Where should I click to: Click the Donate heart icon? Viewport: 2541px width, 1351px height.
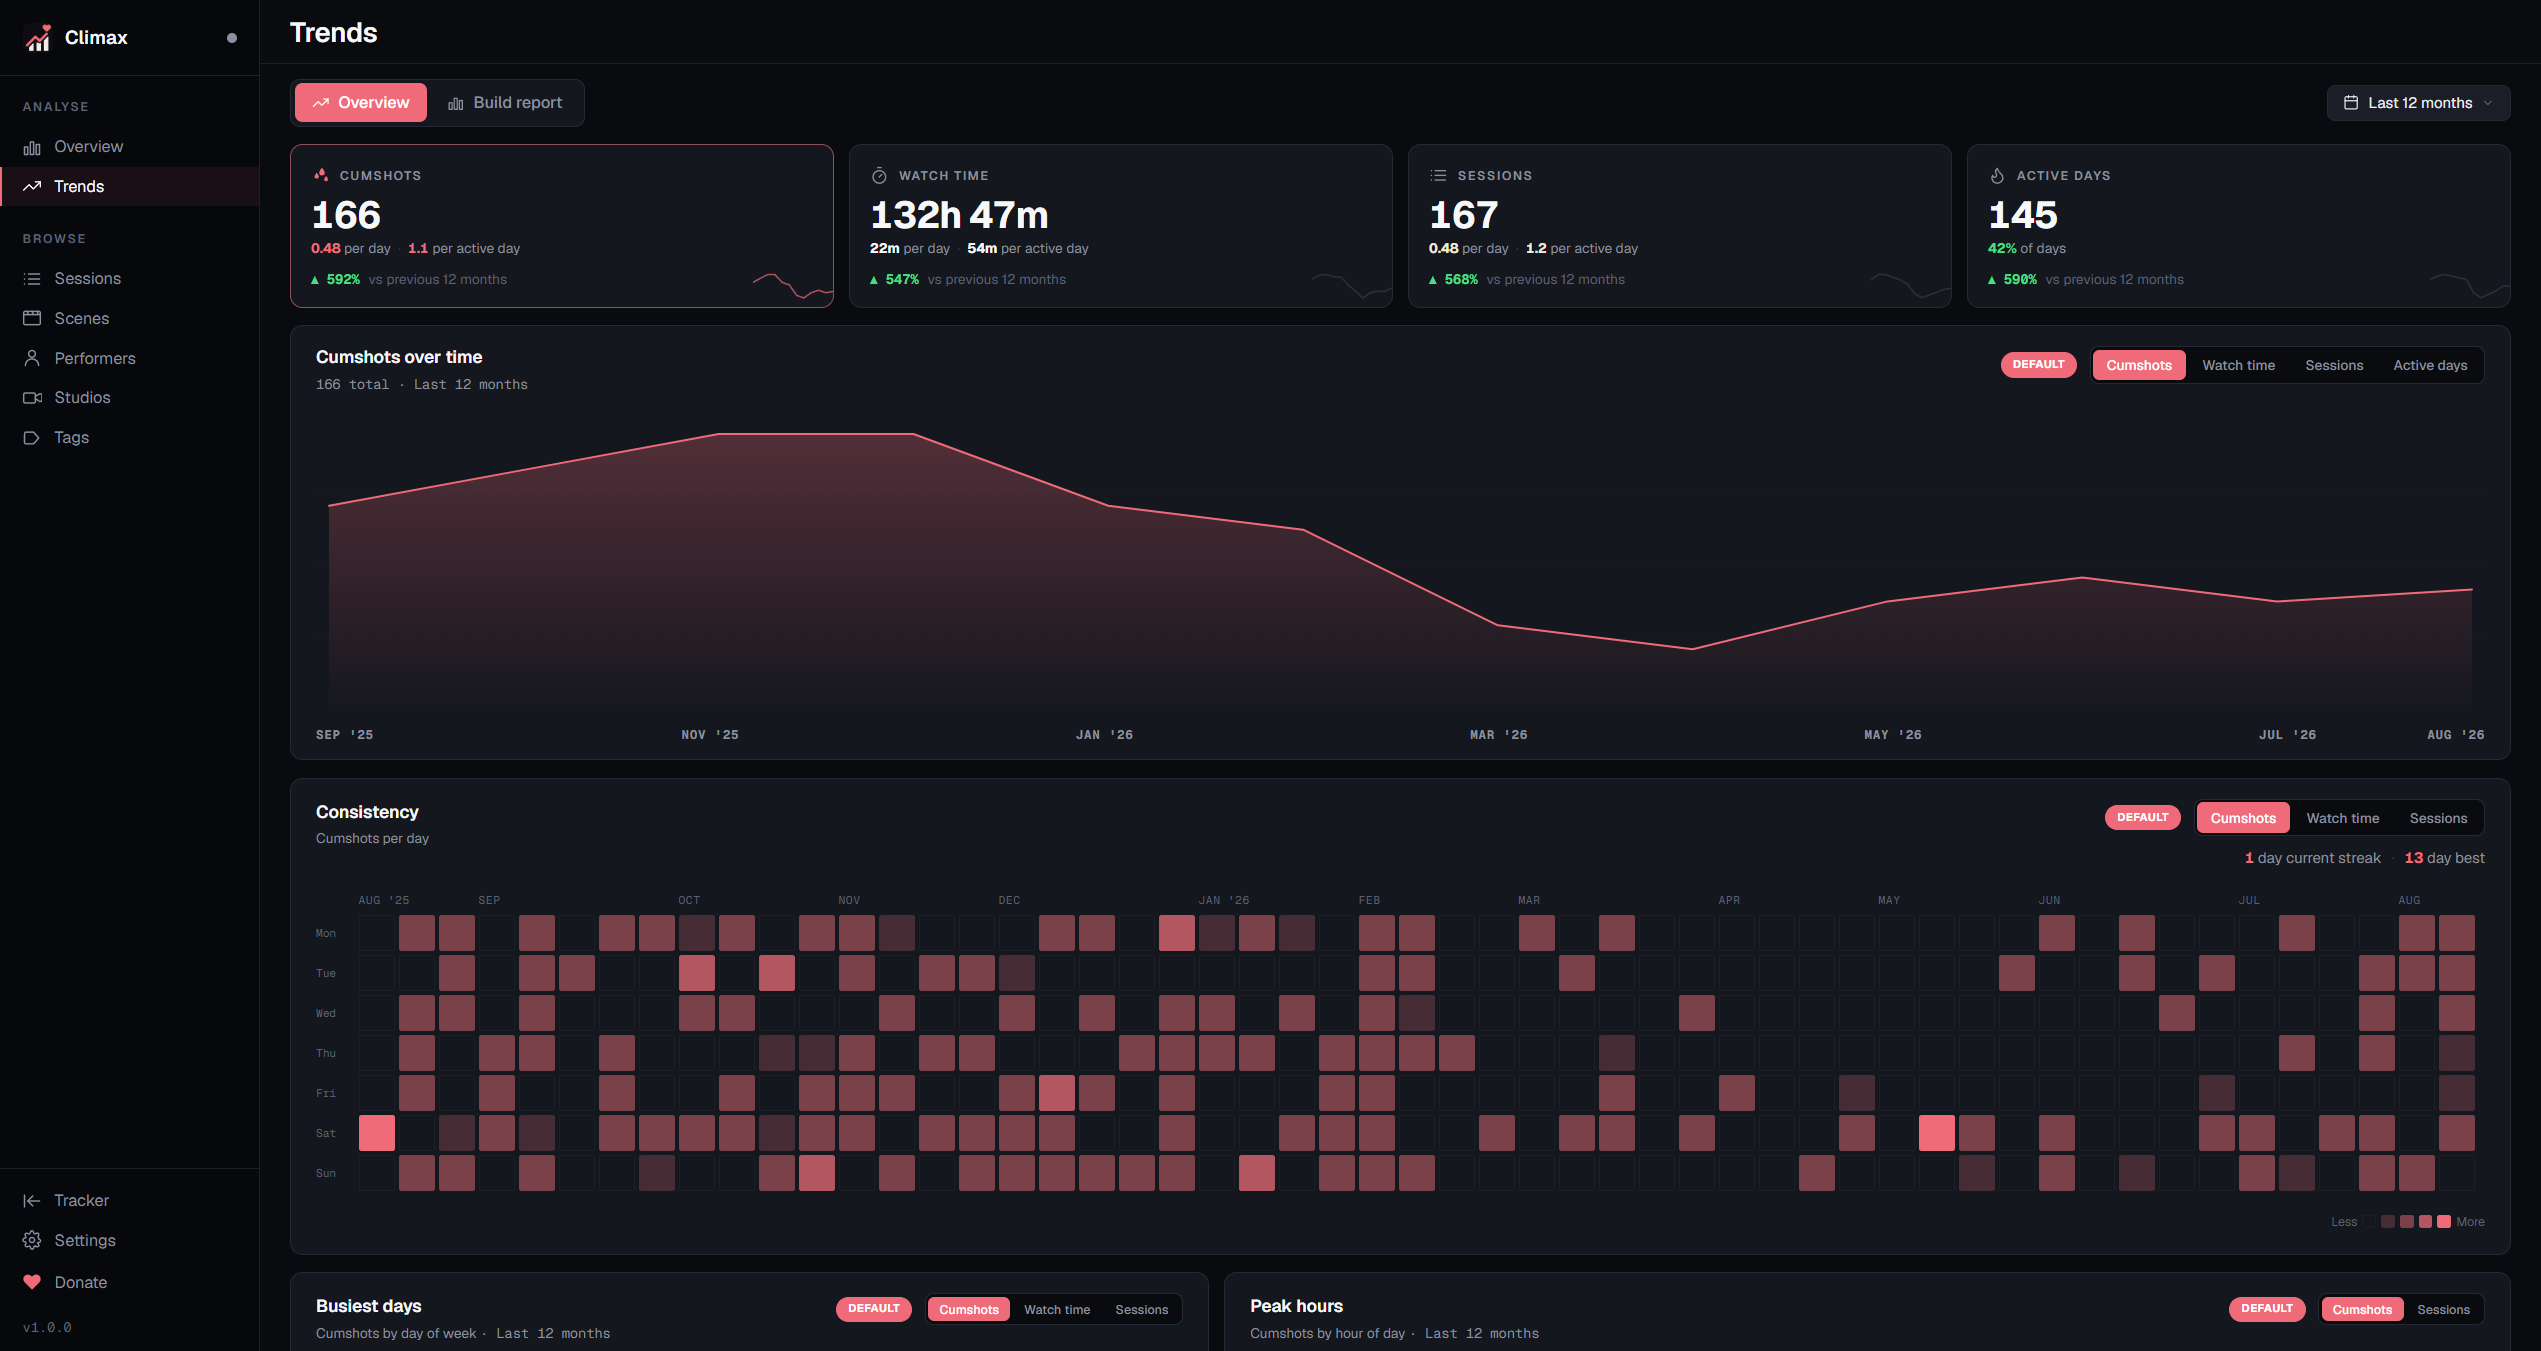tap(32, 1282)
